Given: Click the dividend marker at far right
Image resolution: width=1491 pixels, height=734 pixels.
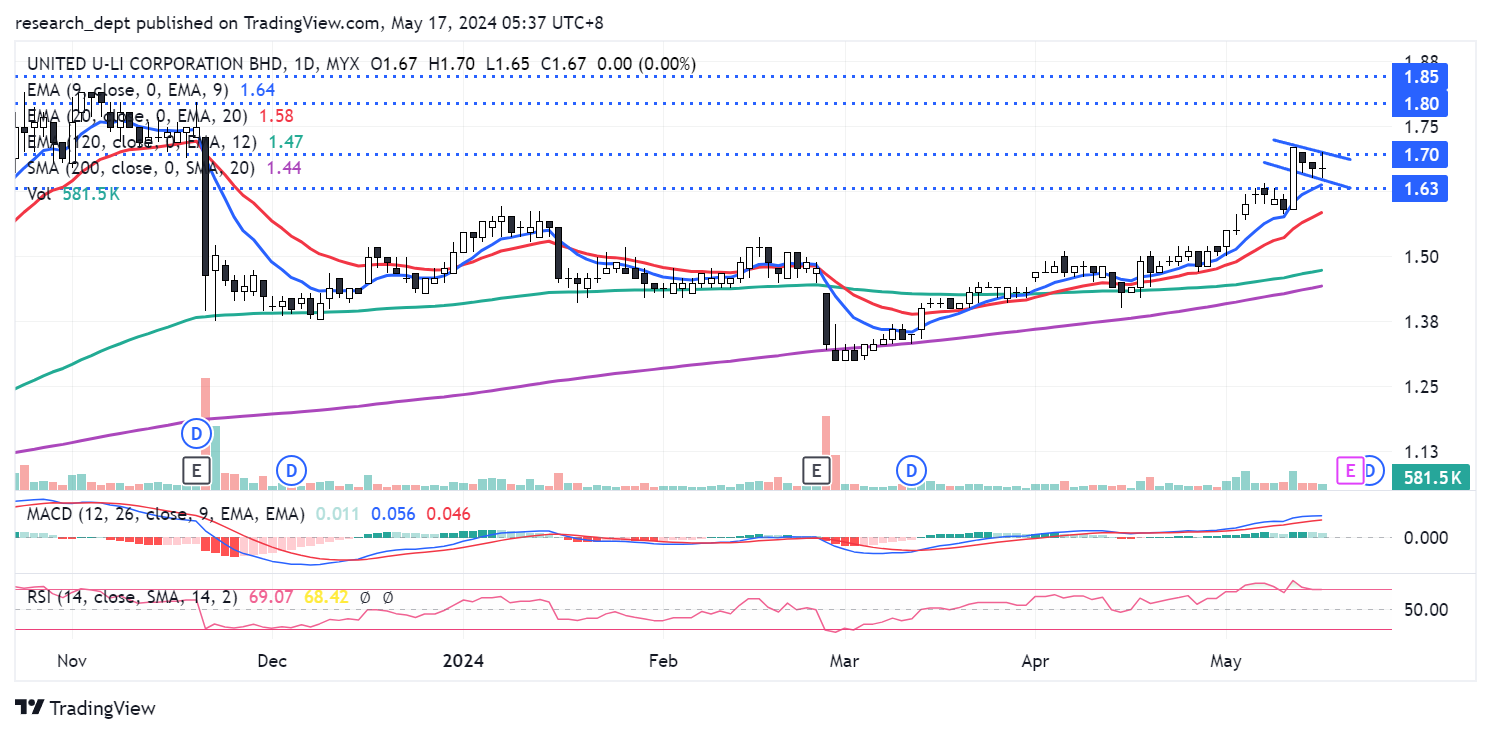Looking at the screenshot, I should [1372, 469].
